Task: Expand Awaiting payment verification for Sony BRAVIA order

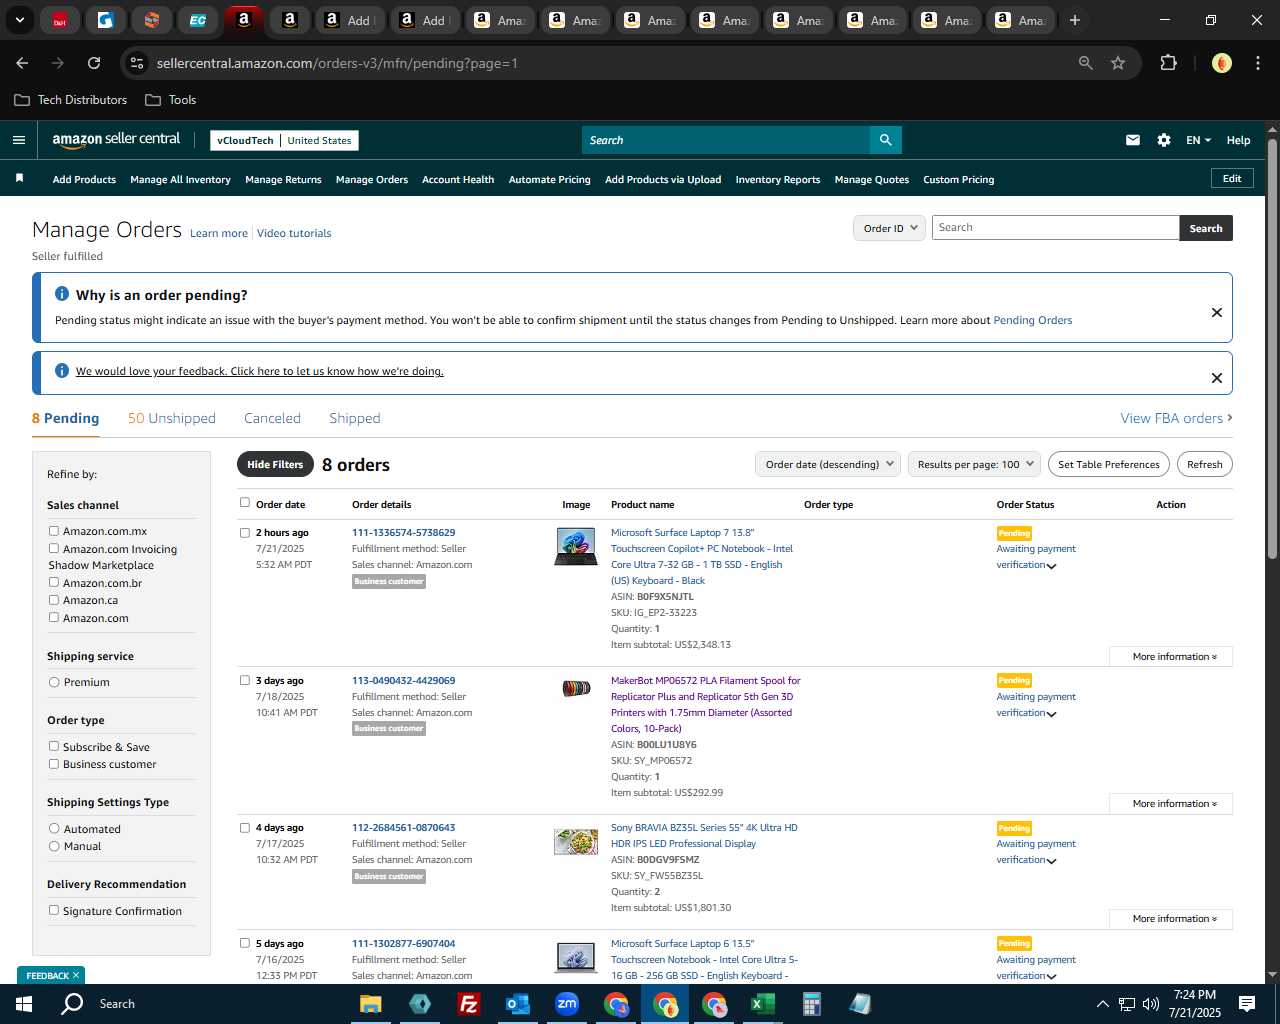Action: 1052,861
